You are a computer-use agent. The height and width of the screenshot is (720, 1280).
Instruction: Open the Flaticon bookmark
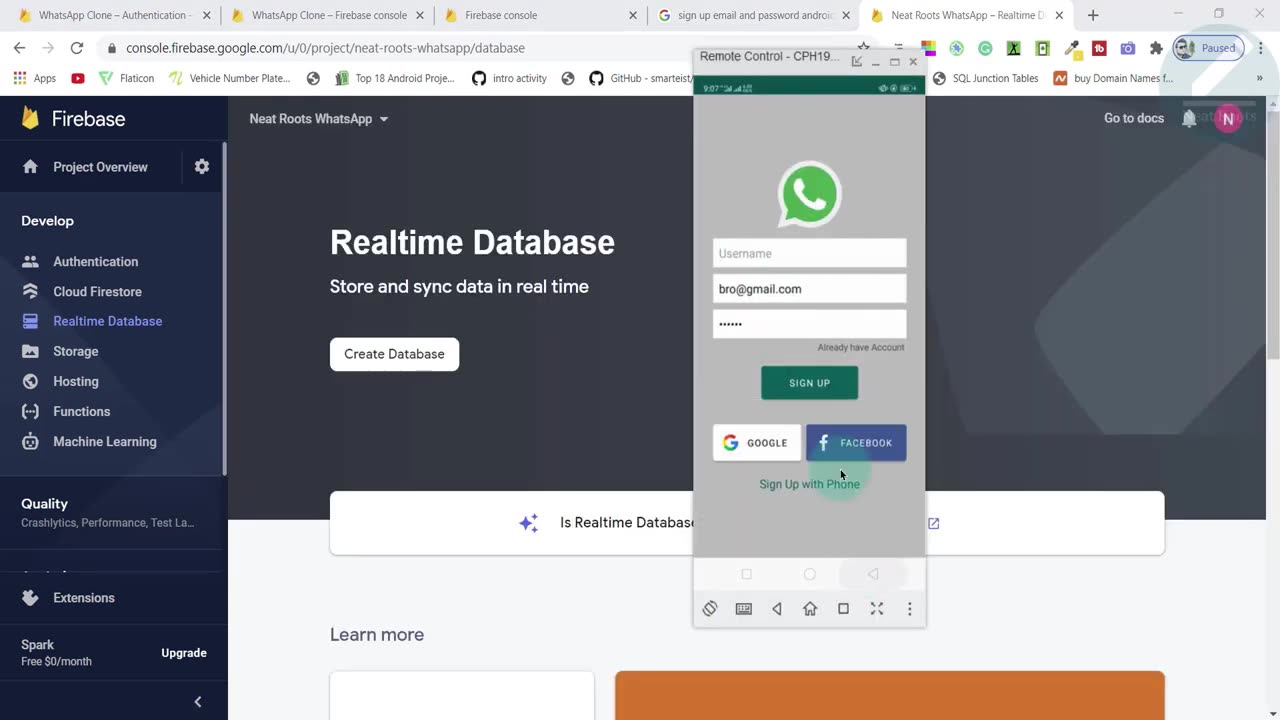coord(126,78)
